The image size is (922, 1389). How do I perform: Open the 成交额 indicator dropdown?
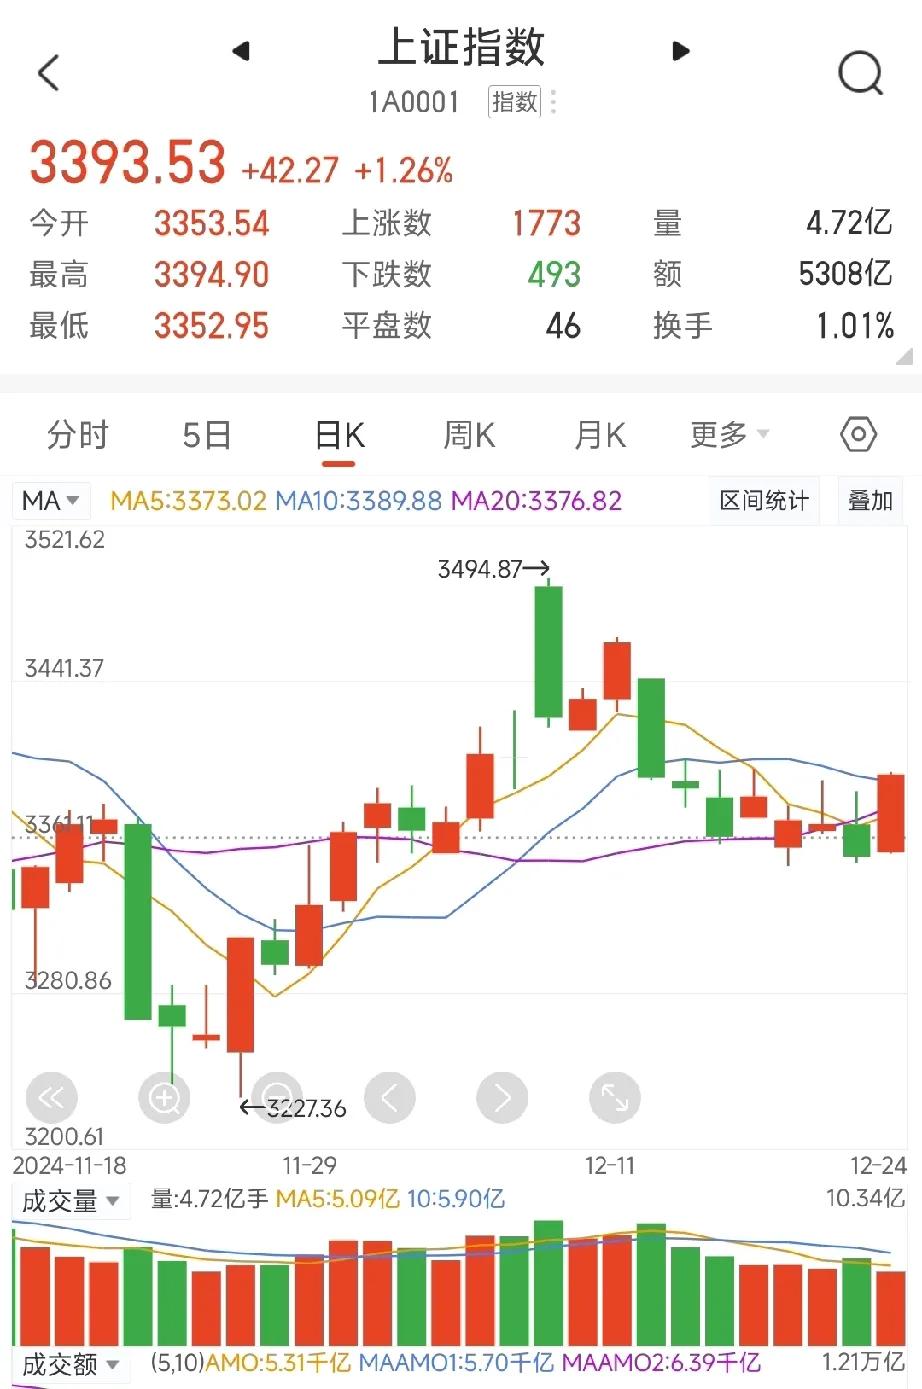click(70, 1364)
